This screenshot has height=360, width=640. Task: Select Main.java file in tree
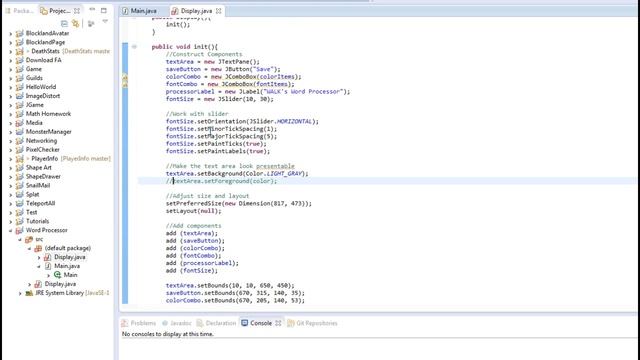[67, 267]
